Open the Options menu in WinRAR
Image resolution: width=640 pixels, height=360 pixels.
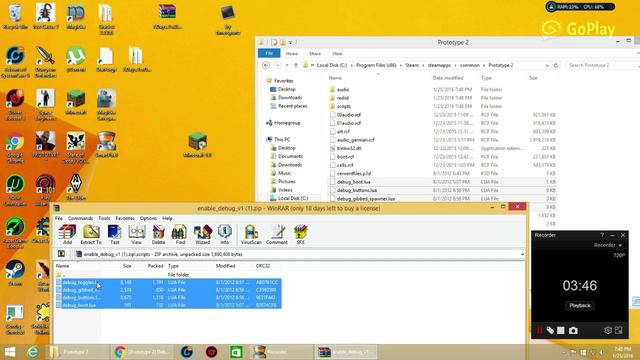click(x=148, y=218)
